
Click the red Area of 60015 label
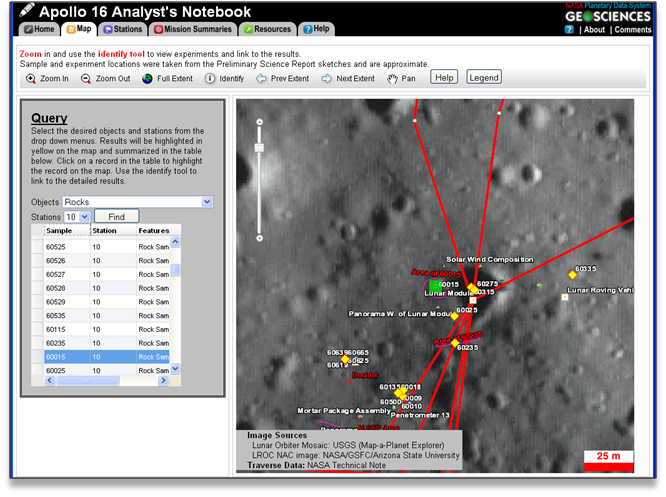[435, 273]
